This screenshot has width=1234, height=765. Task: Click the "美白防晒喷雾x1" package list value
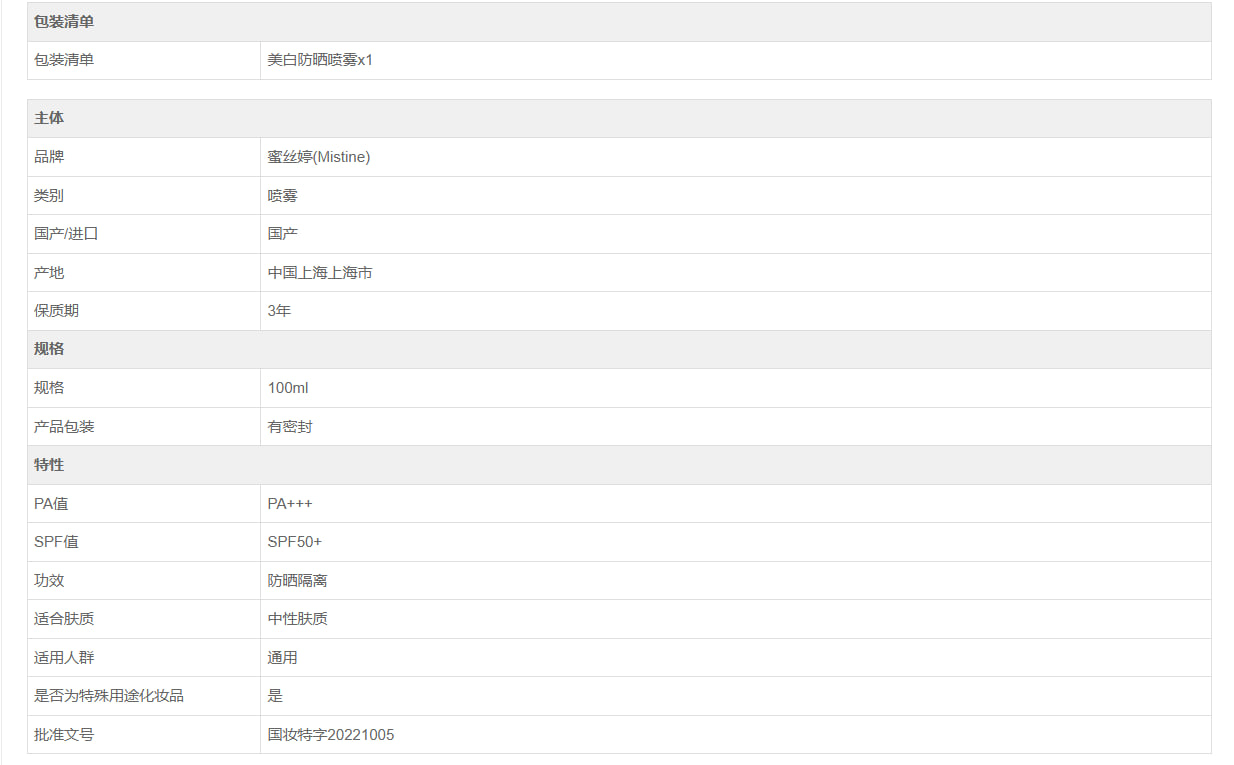coord(320,60)
